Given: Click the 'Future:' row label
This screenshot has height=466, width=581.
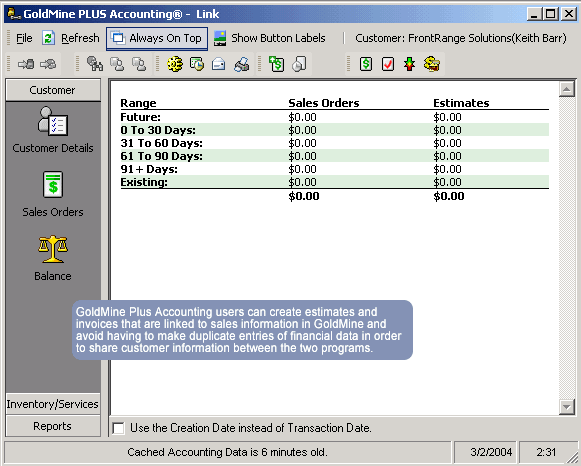Looking at the screenshot, I should pyautogui.click(x=140, y=117).
